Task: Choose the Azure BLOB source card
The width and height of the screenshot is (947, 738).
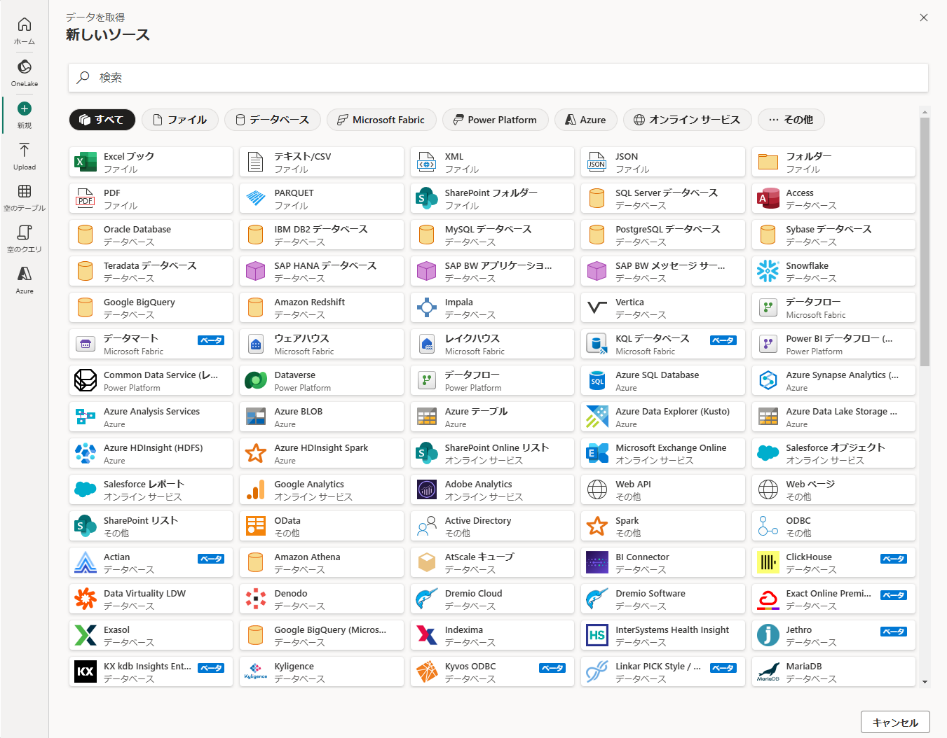Action: tap(322, 417)
